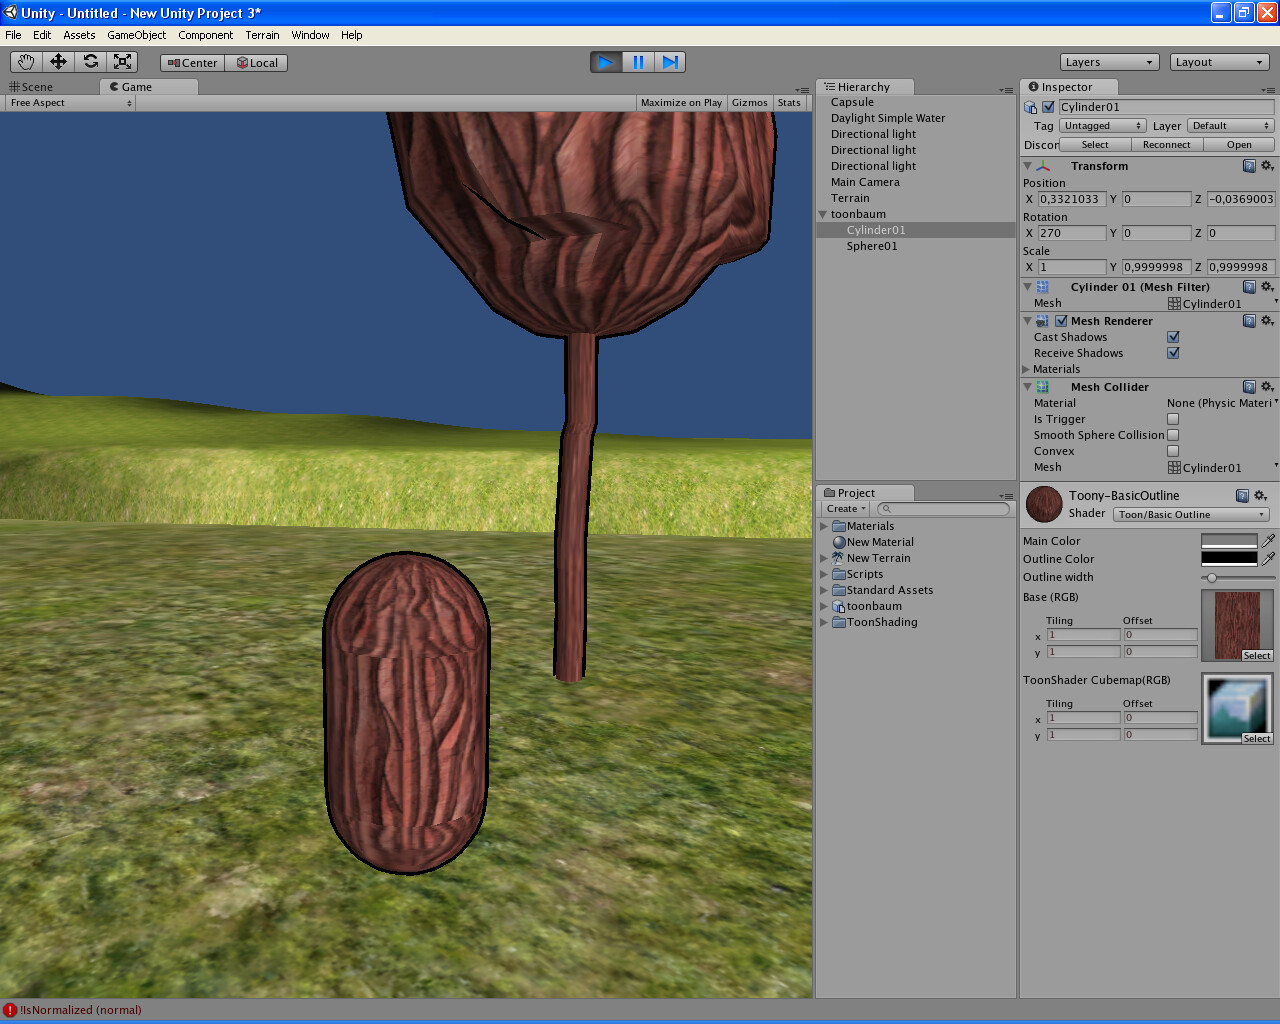Open the Terrain menu
This screenshot has height=1024, width=1280.
pyautogui.click(x=262, y=35)
